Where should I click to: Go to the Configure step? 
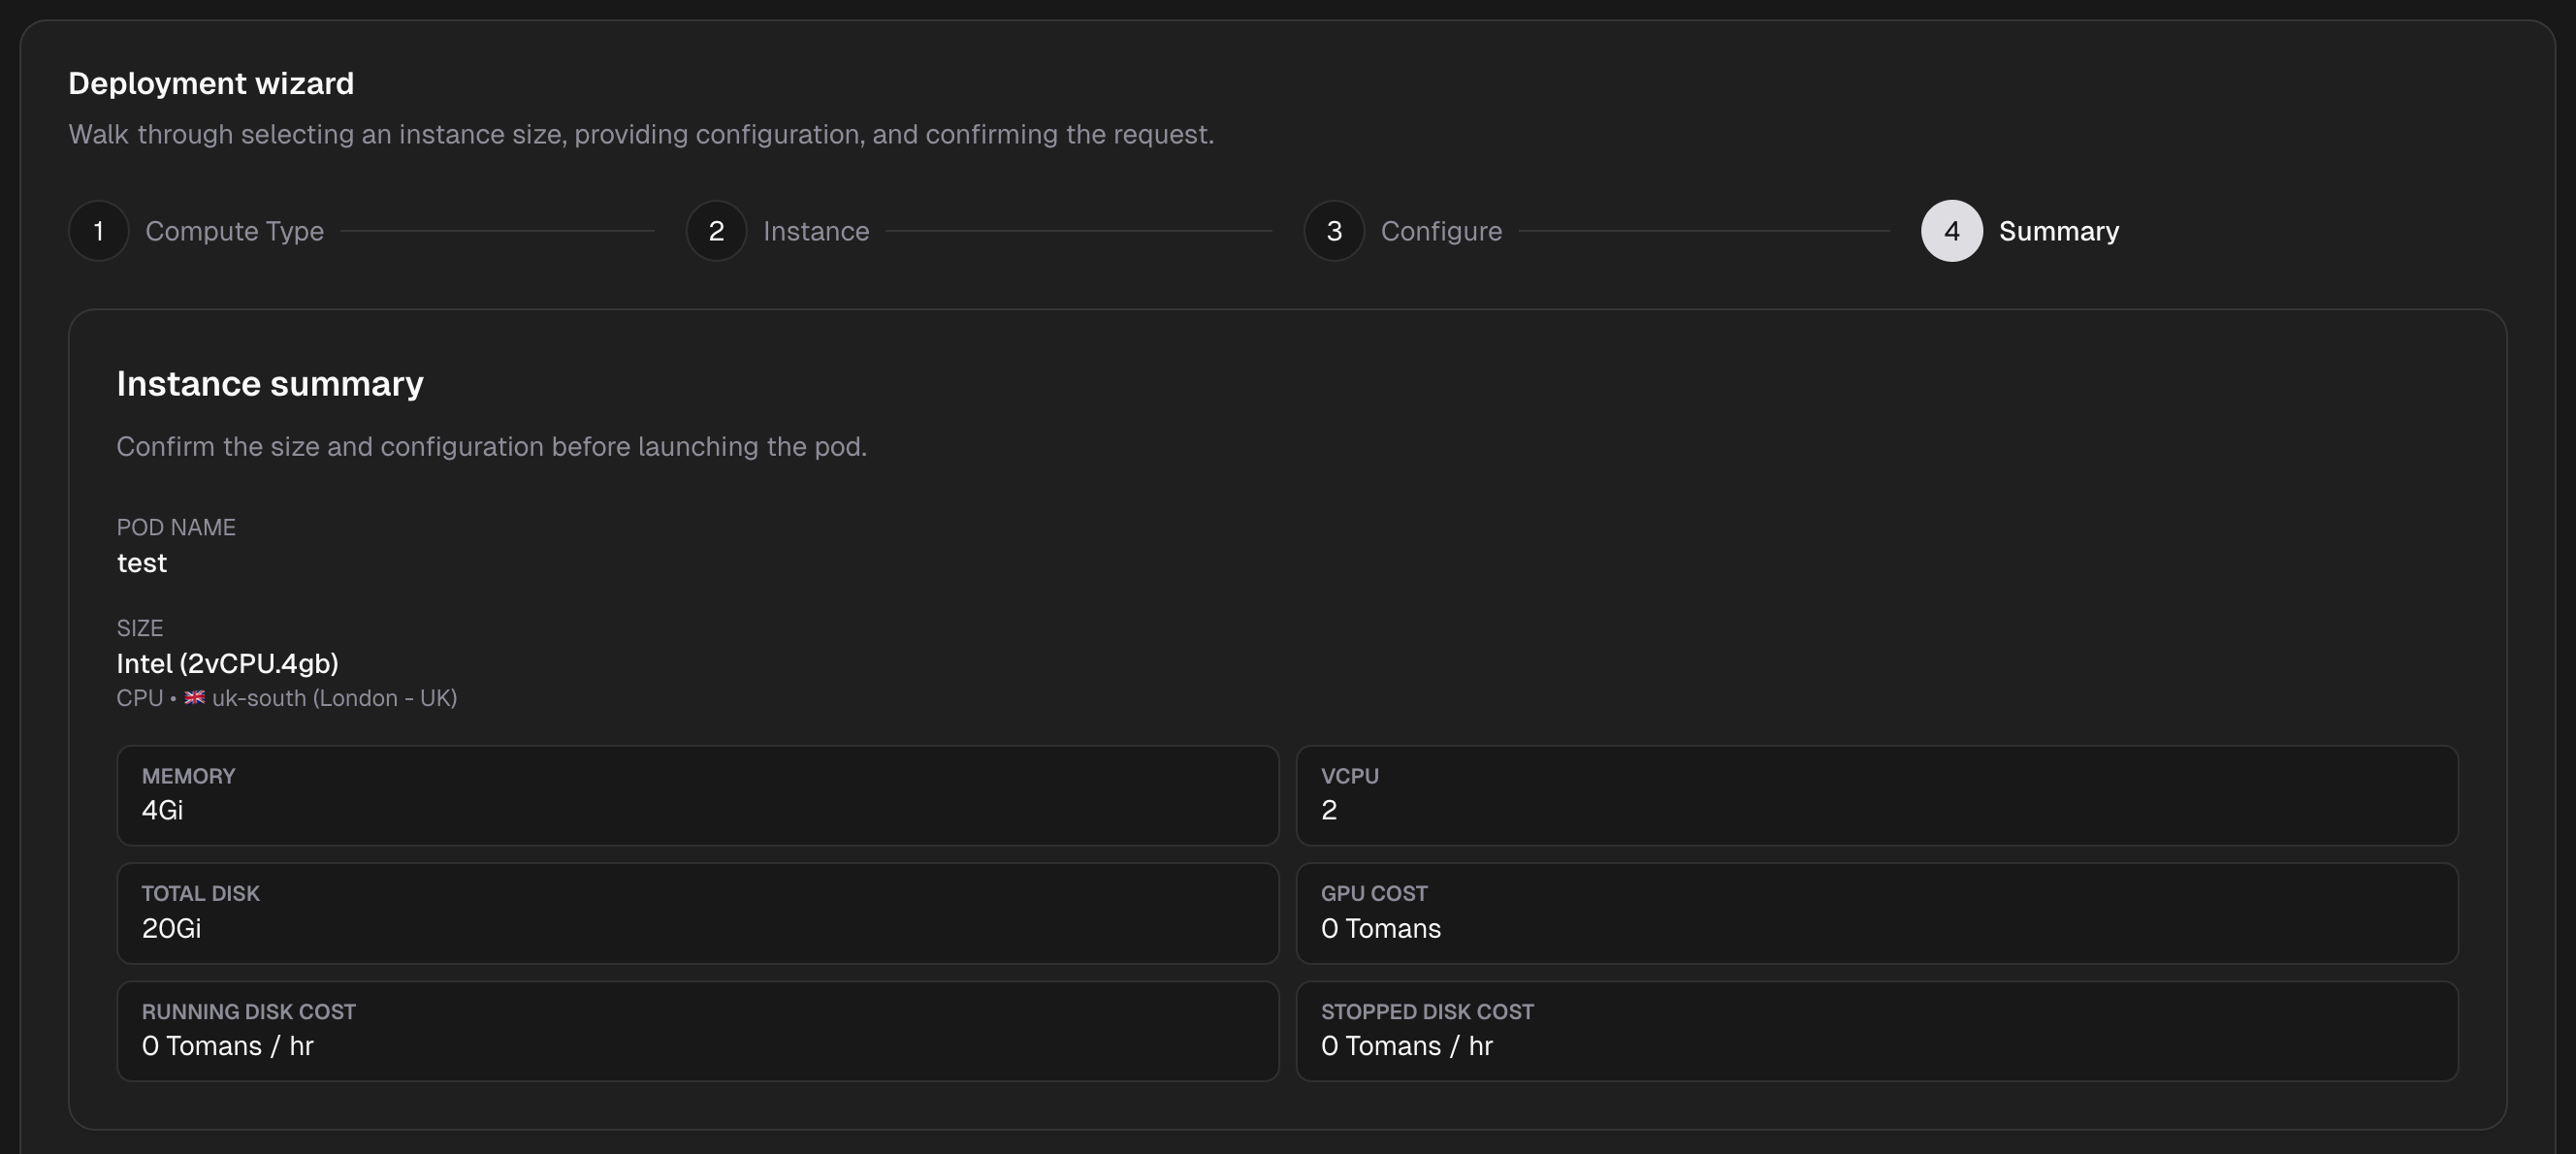pos(1441,231)
